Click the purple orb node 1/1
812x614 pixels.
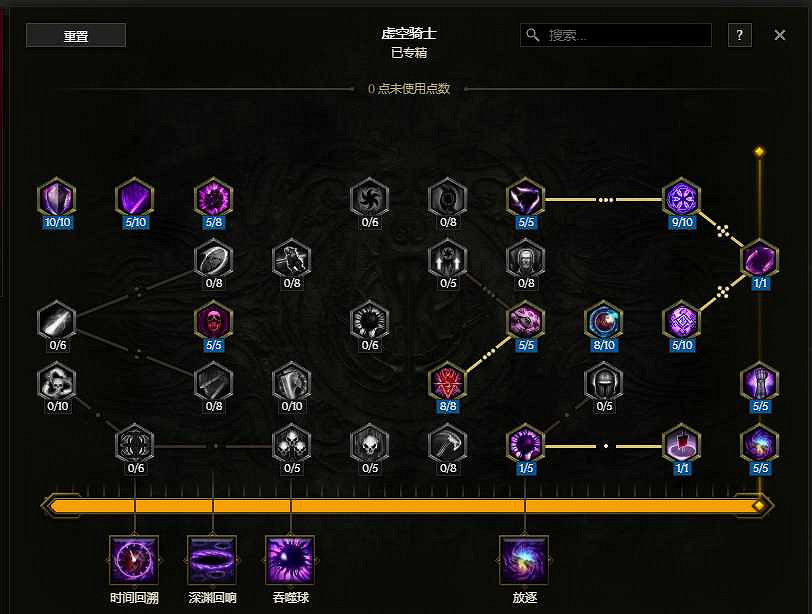point(760,259)
